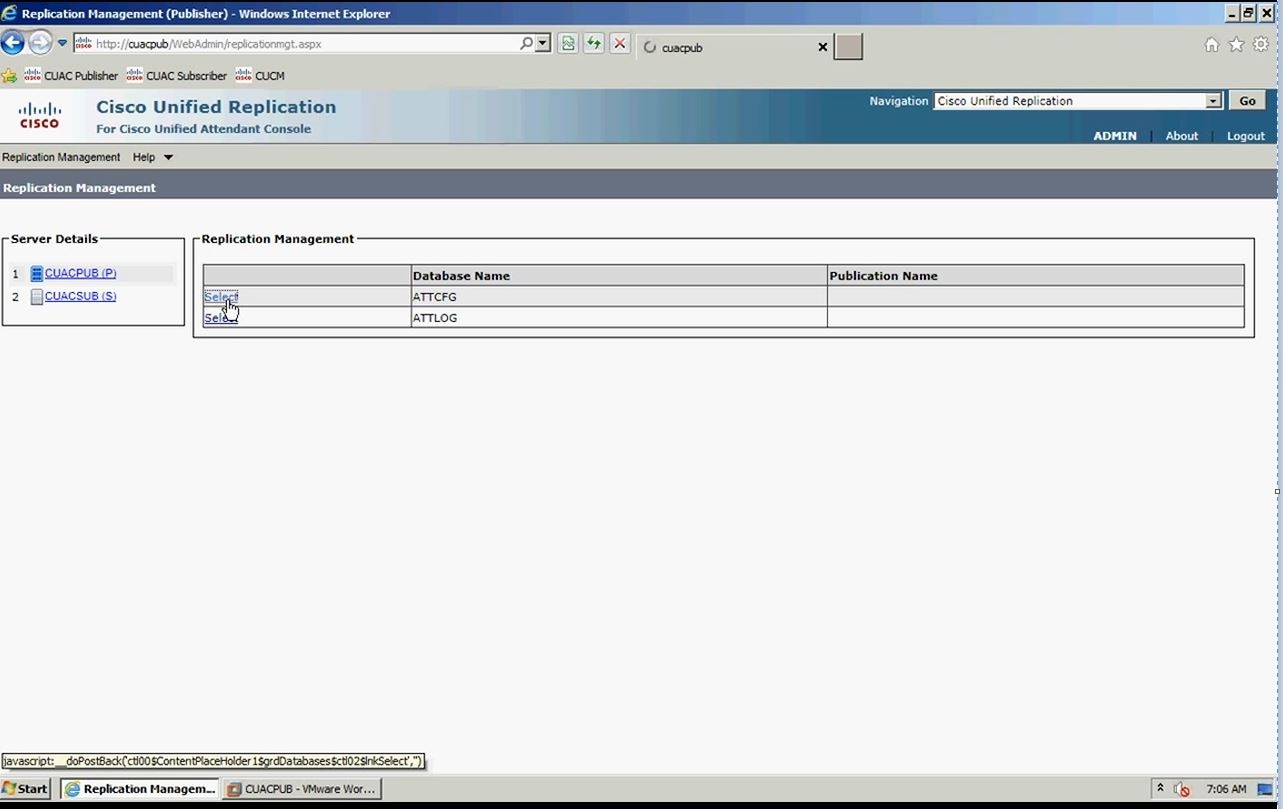Click the Windows Start button
This screenshot has width=1283, height=809.
(27, 789)
